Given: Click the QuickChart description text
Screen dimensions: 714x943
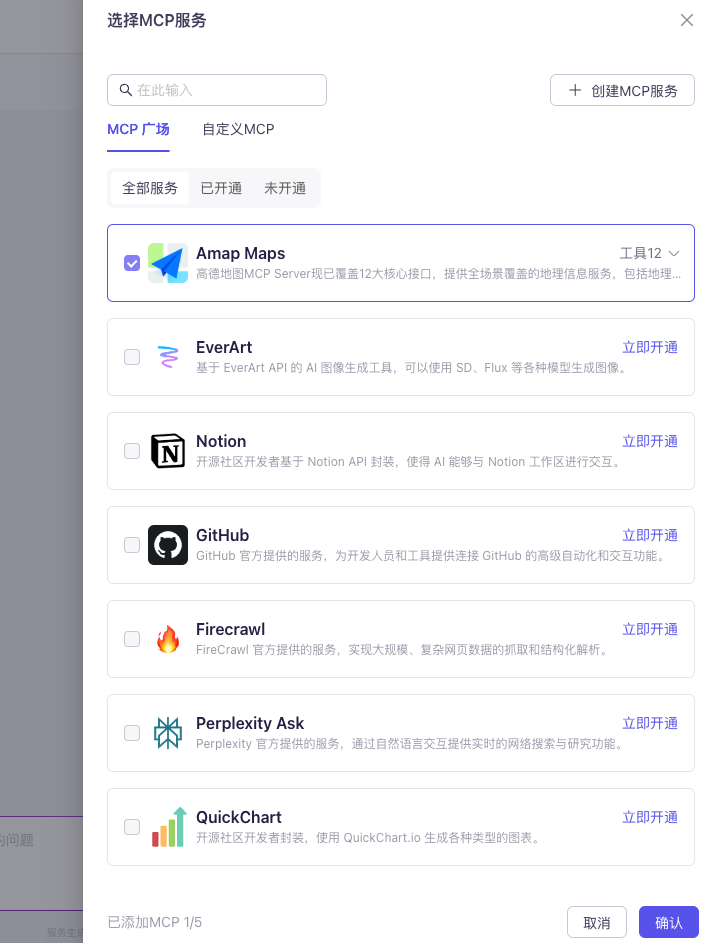Looking at the screenshot, I should coord(368,838).
